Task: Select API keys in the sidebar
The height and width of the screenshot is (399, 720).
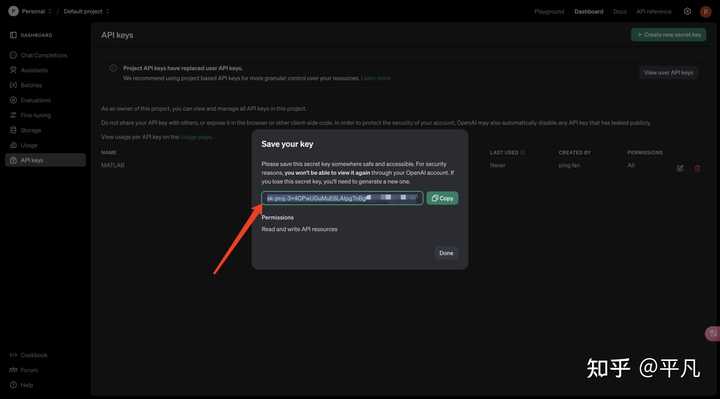Action: (45, 160)
